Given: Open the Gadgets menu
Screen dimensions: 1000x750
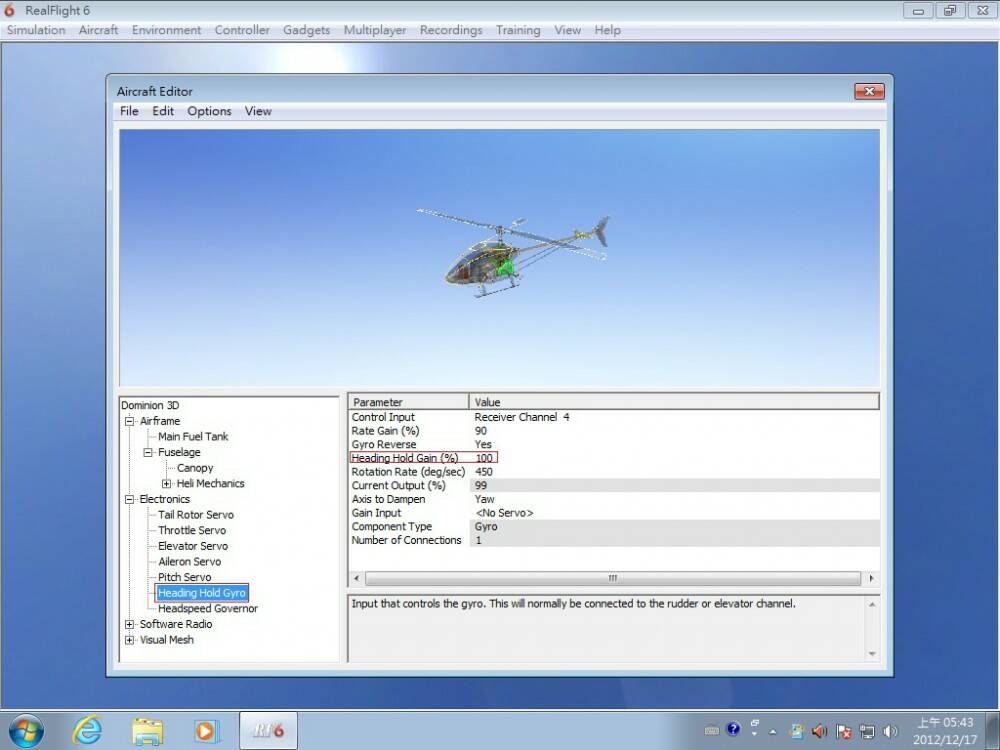Looking at the screenshot, I should click(x=306, y=30).
